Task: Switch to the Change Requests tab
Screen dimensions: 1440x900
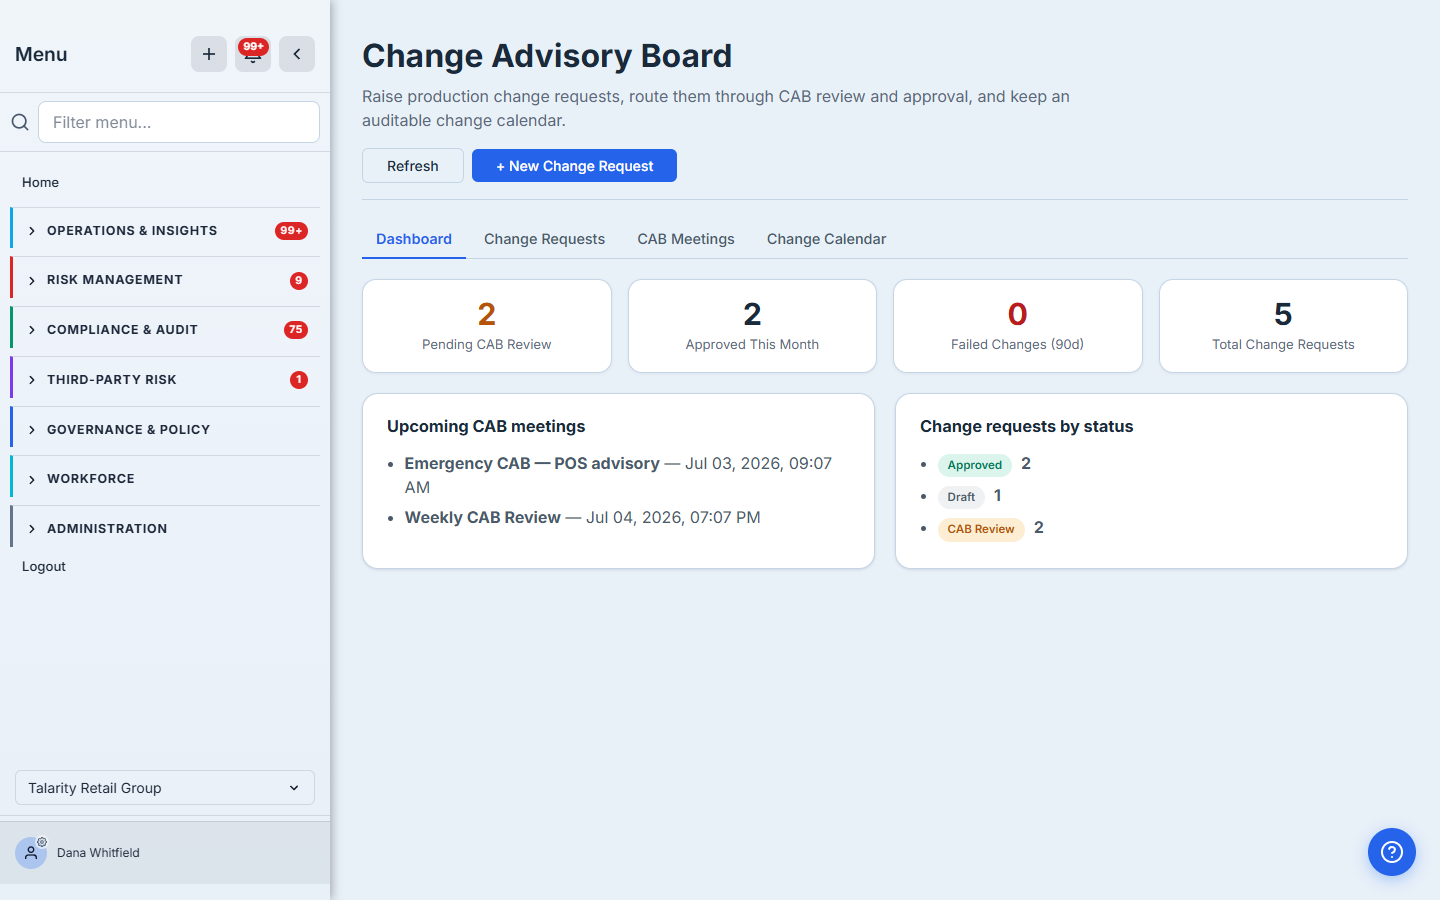Action: point(544,239)
